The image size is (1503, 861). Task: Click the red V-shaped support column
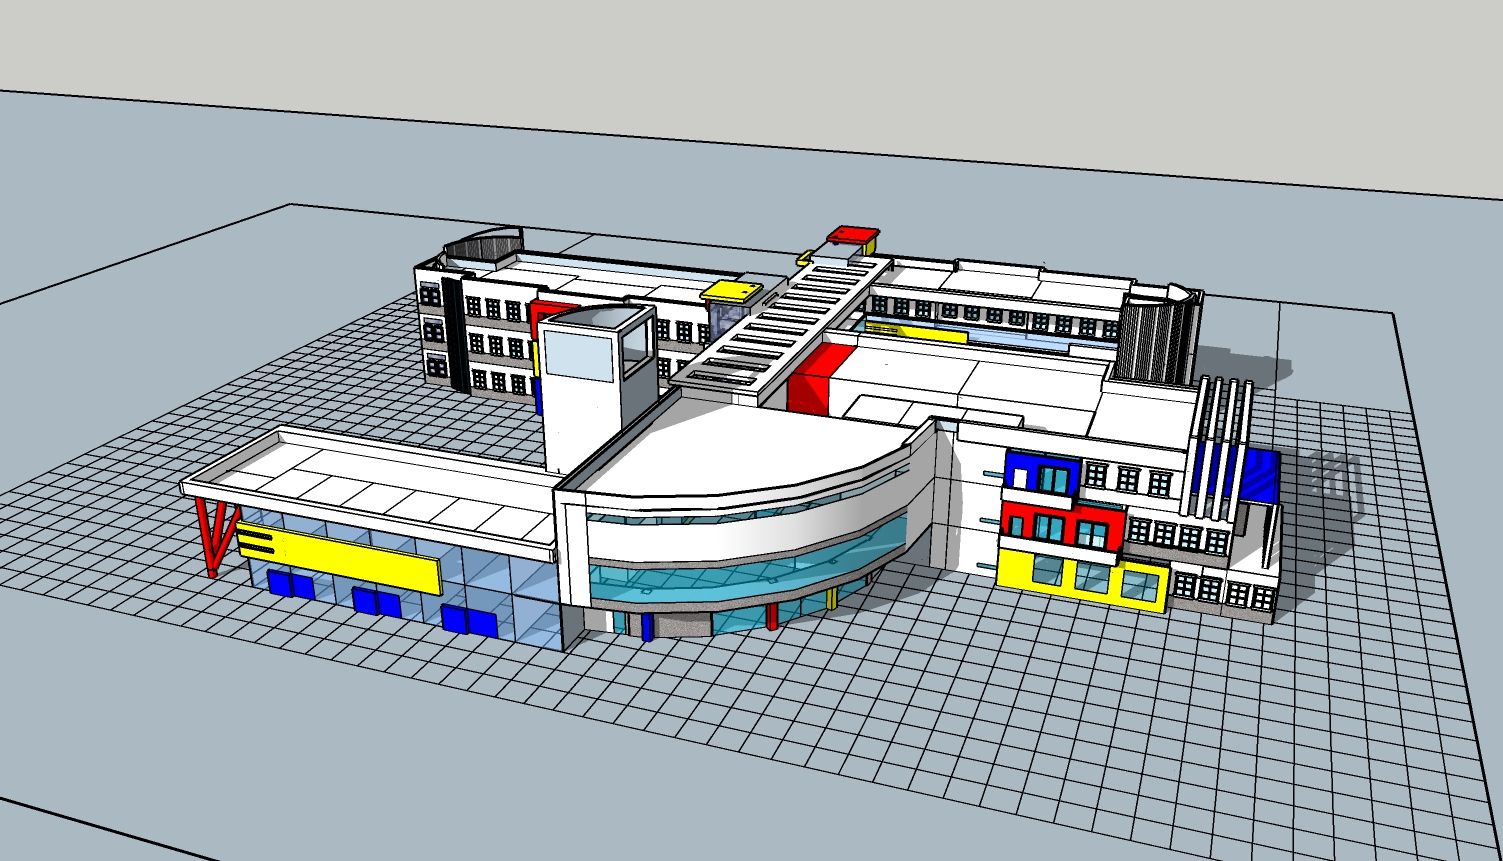click(x=217, y=537)
